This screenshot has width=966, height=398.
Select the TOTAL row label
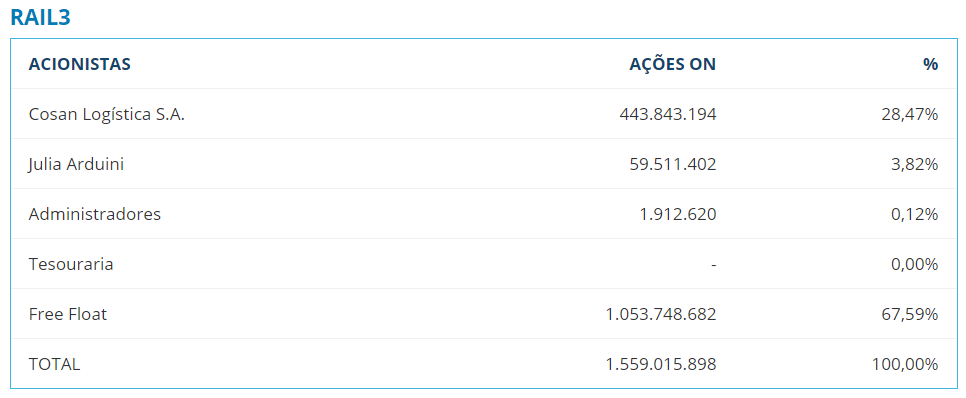54,364
